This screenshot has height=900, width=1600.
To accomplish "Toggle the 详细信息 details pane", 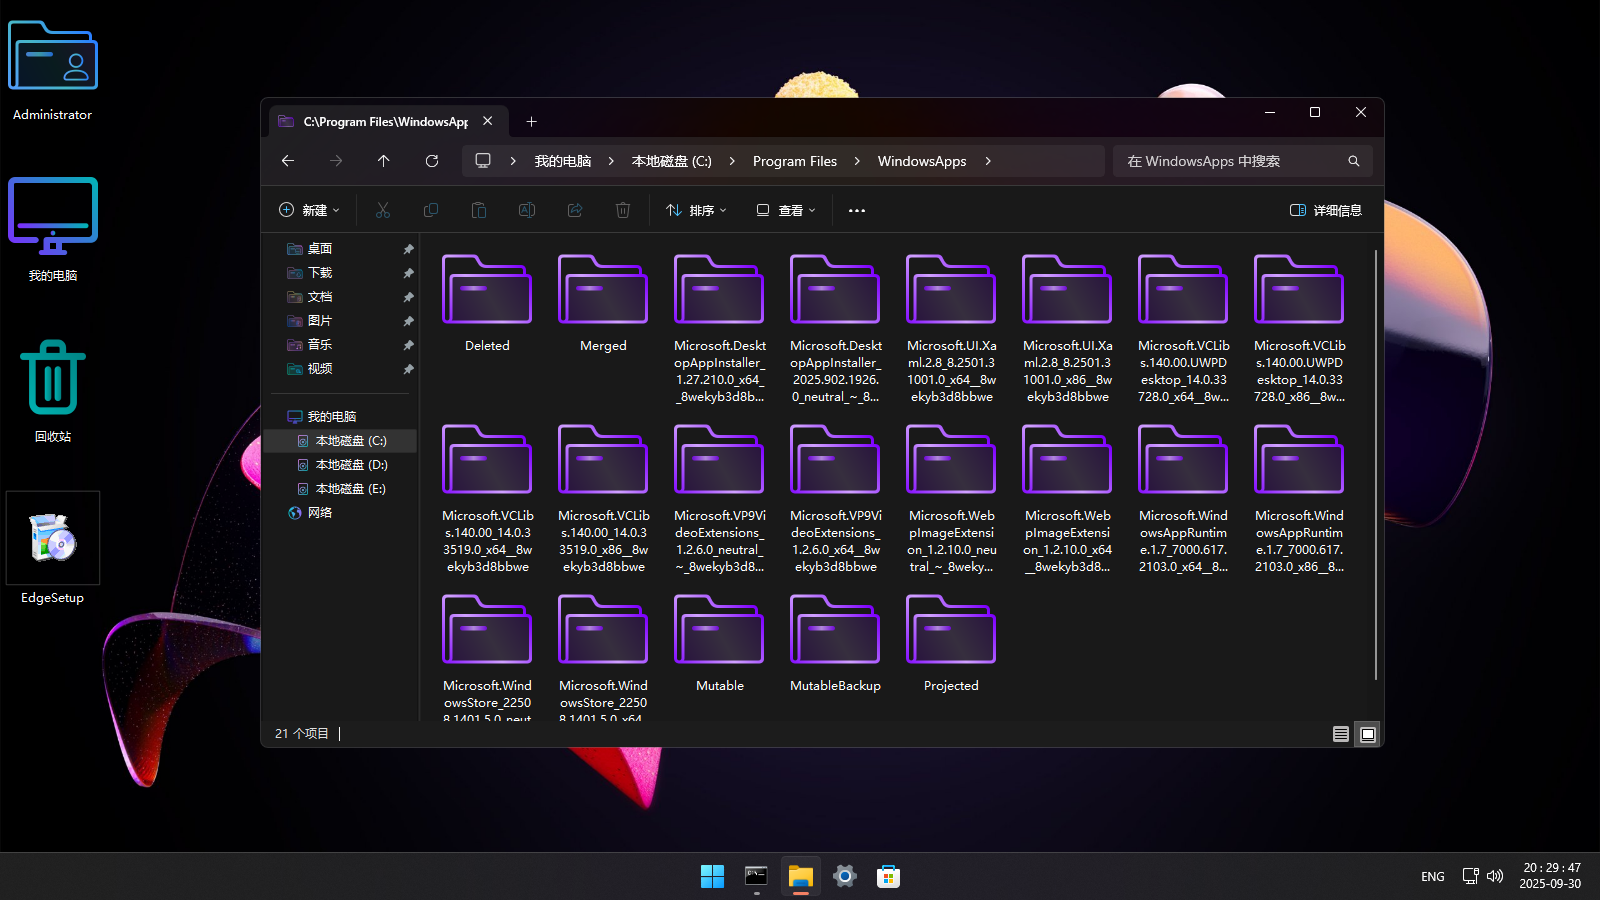I will [x=1326, y=210].
